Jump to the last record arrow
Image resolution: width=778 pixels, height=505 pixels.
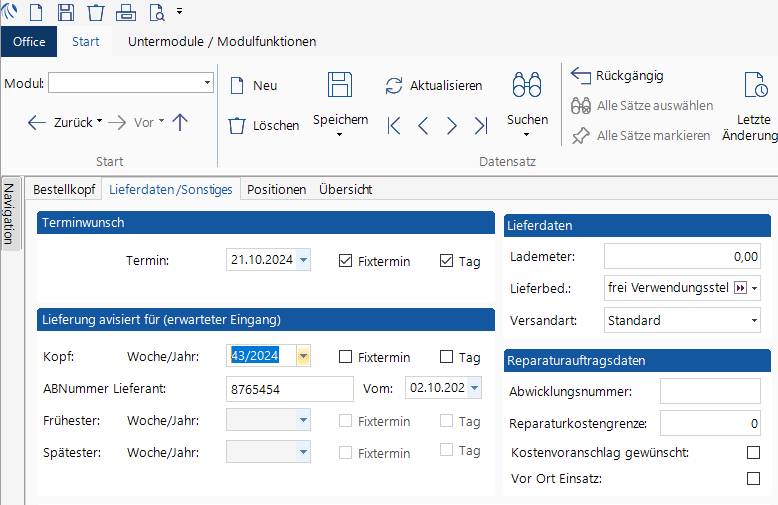coord(481,126)
